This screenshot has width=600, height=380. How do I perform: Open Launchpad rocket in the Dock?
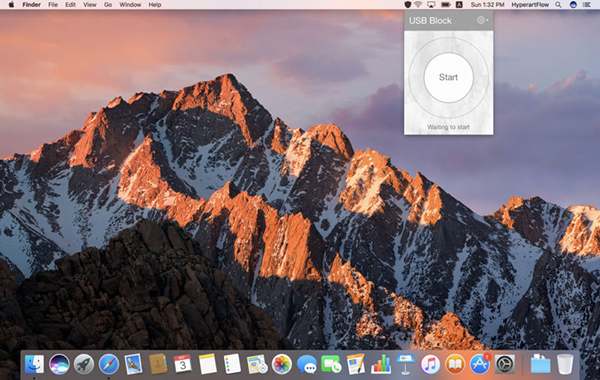tap(84, 364)
